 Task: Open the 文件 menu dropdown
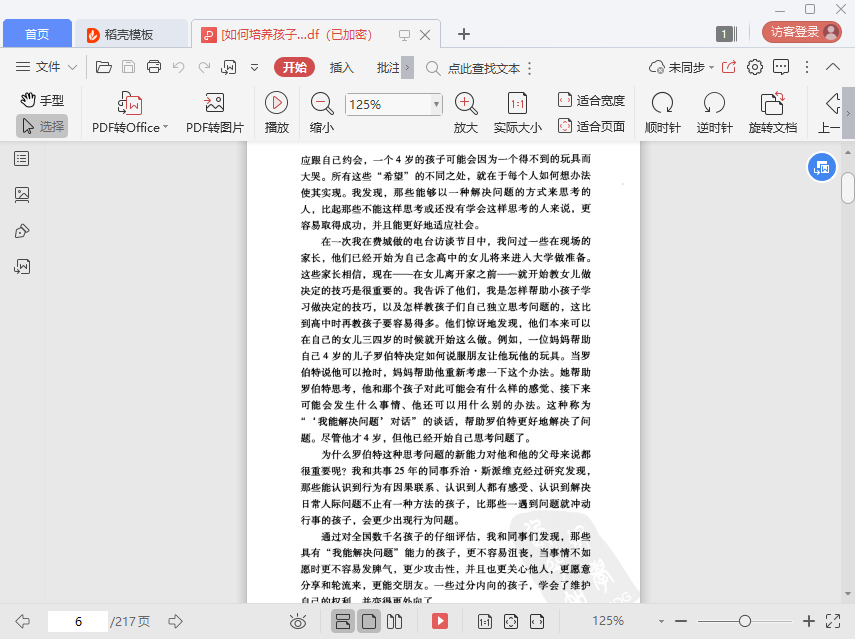46,67
